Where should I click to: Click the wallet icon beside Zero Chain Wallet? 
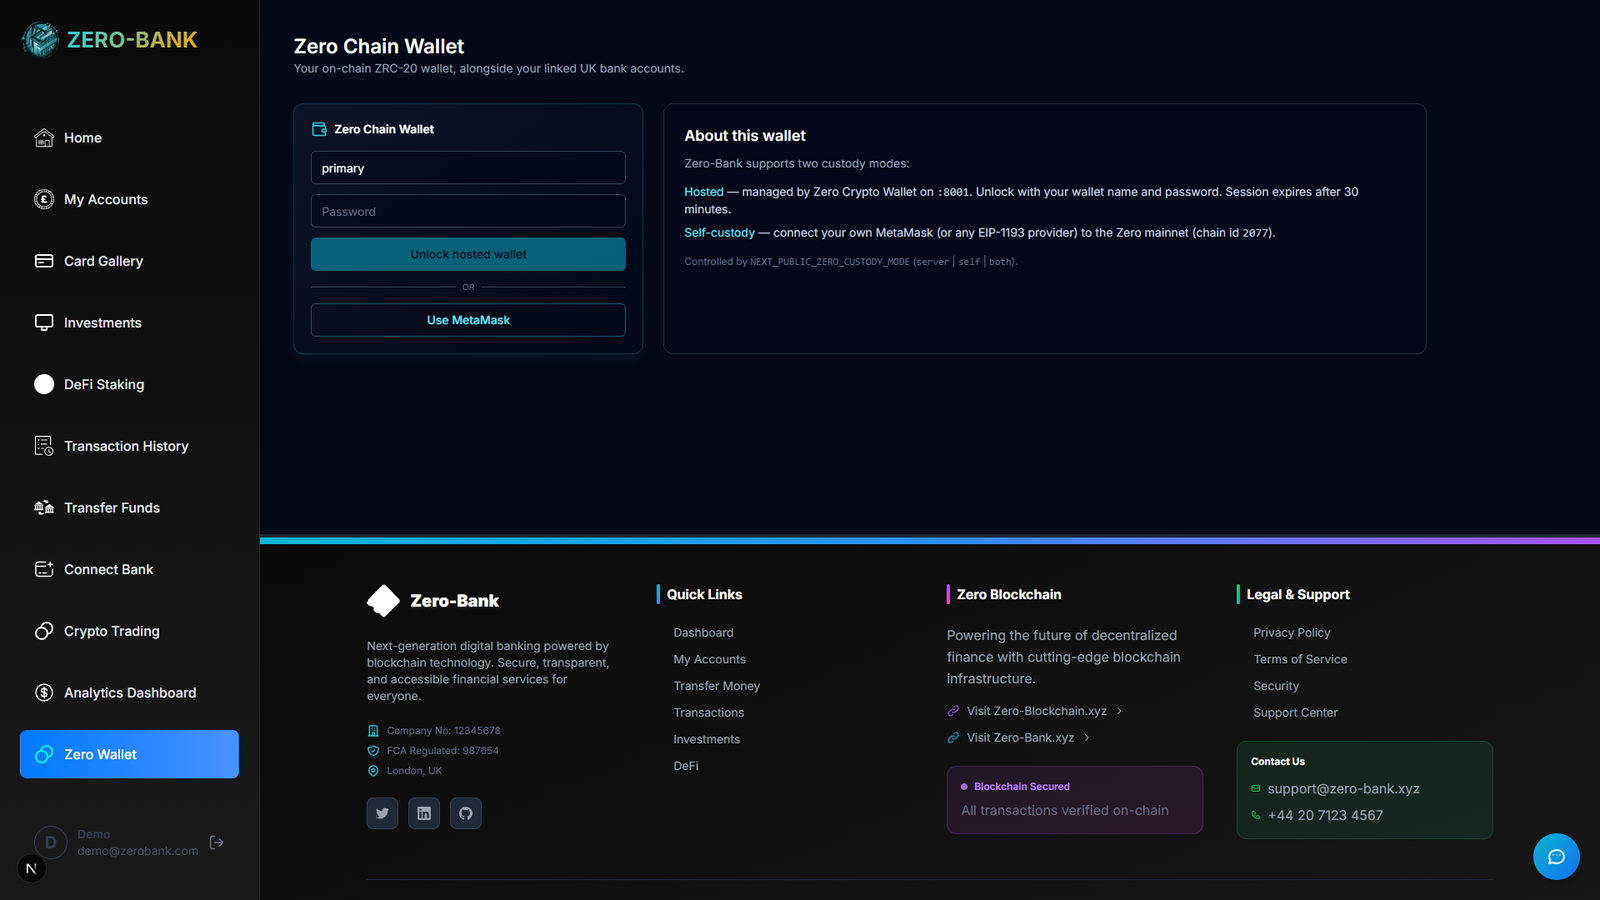pyautogui.click(x=320, y=129)
